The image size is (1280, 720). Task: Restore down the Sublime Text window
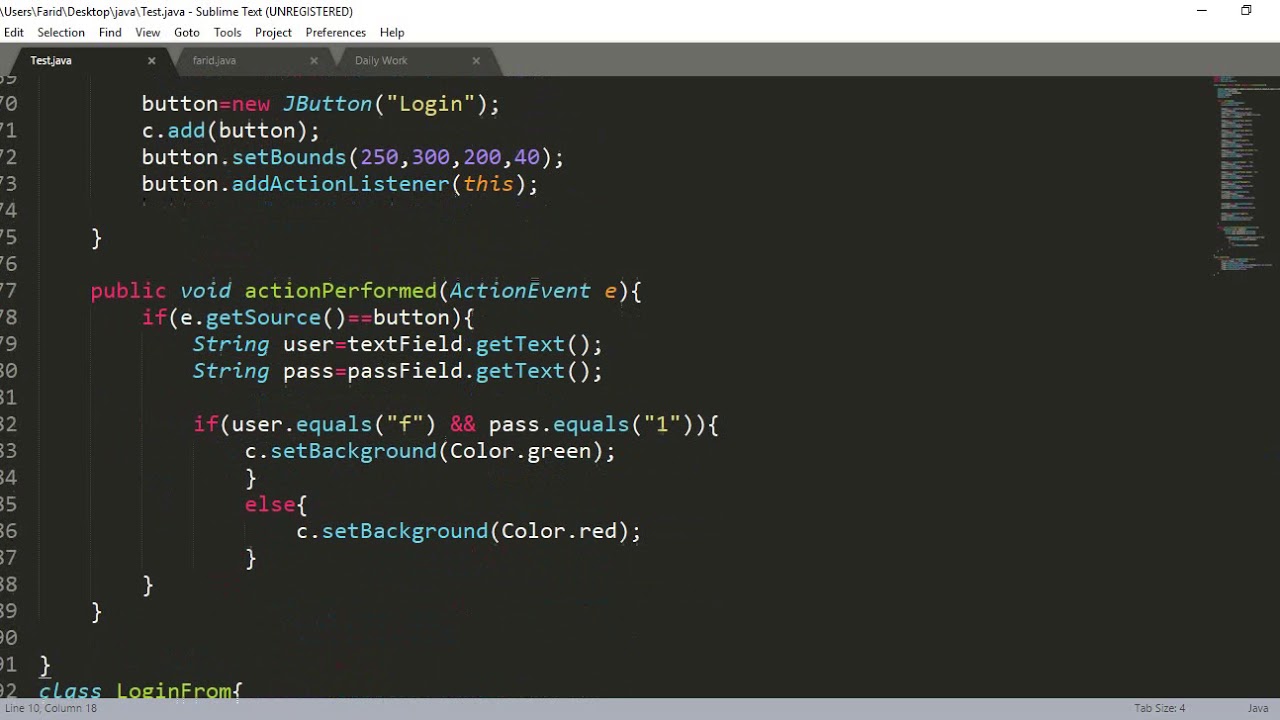coord(1246,11)
